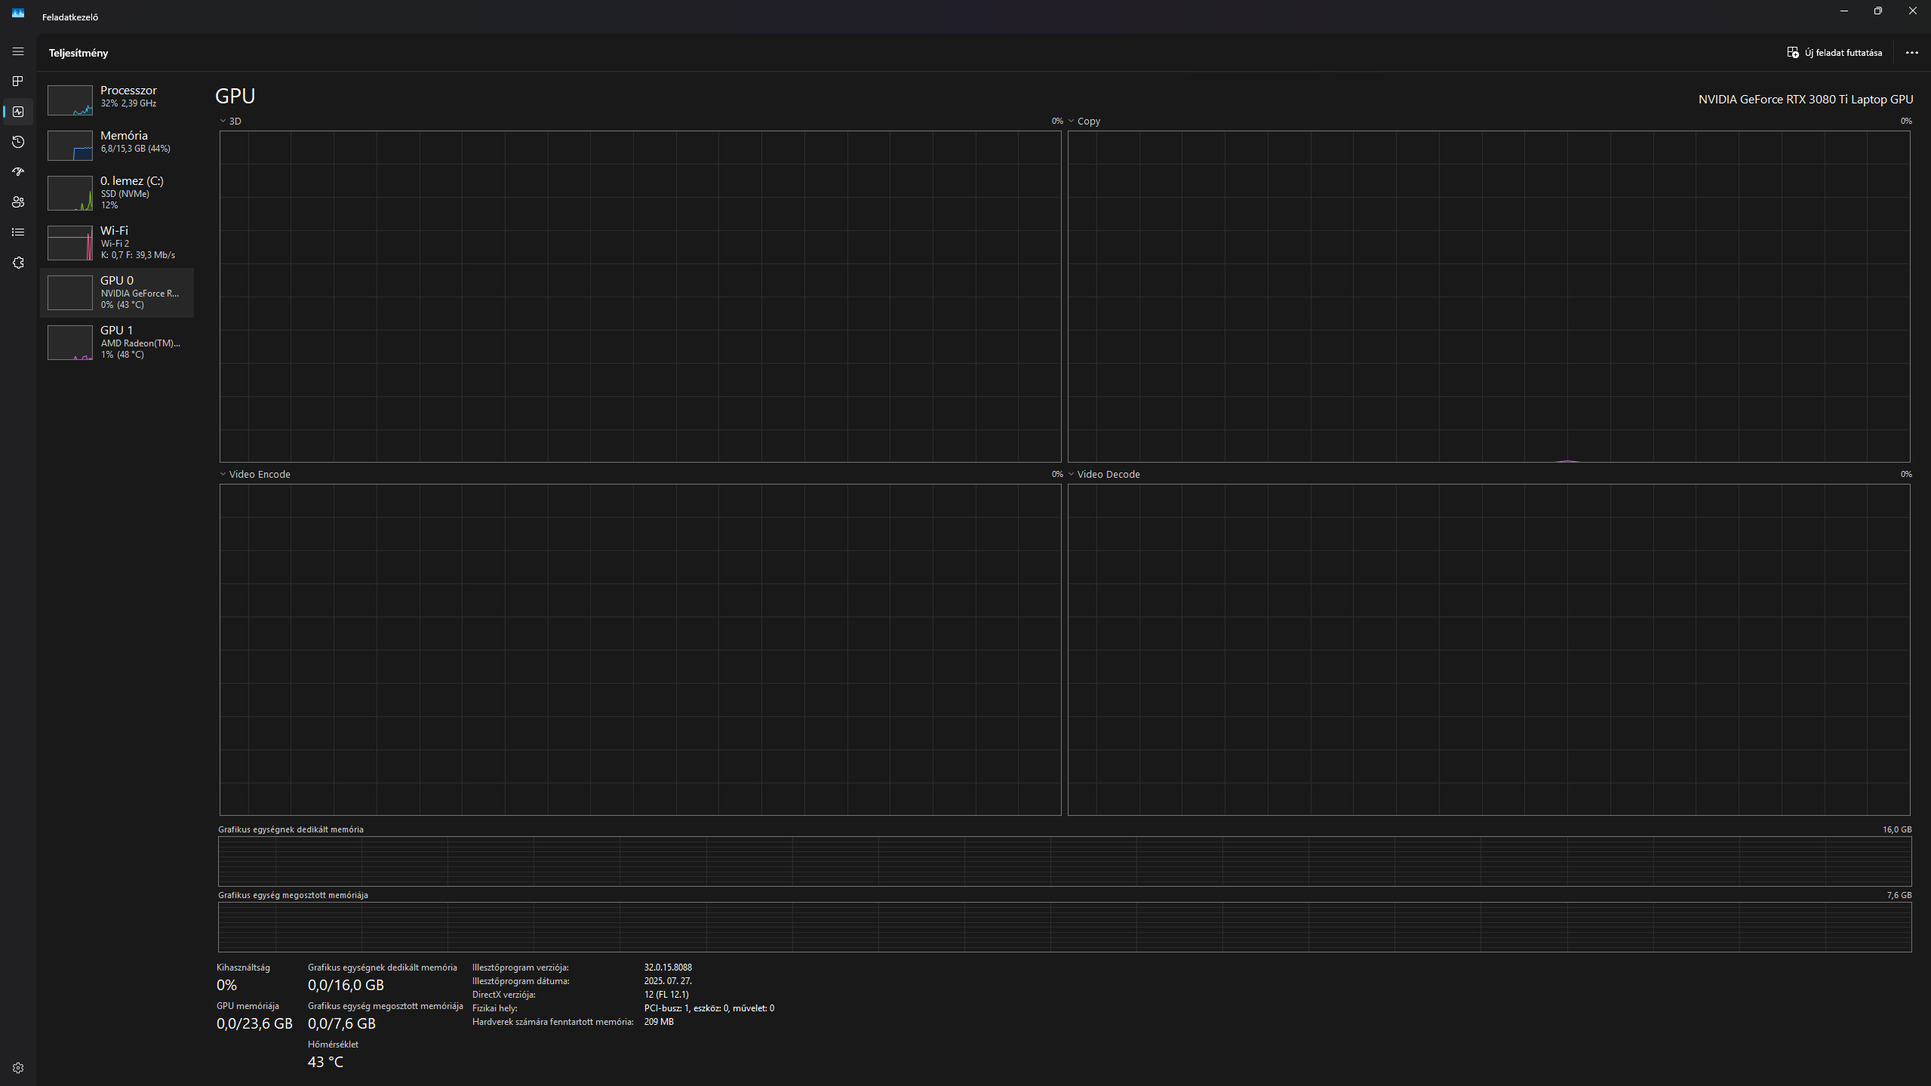Click the Performance page icon
This screenshot has height=1086, width=1931.
click(18, 112)
